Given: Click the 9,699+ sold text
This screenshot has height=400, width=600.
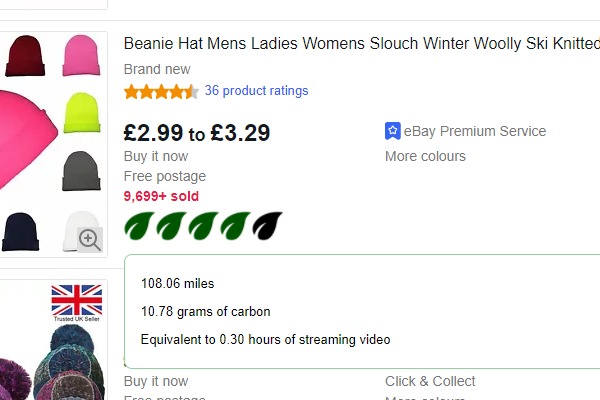Looking at the screenshot, I should pos(161,196).
